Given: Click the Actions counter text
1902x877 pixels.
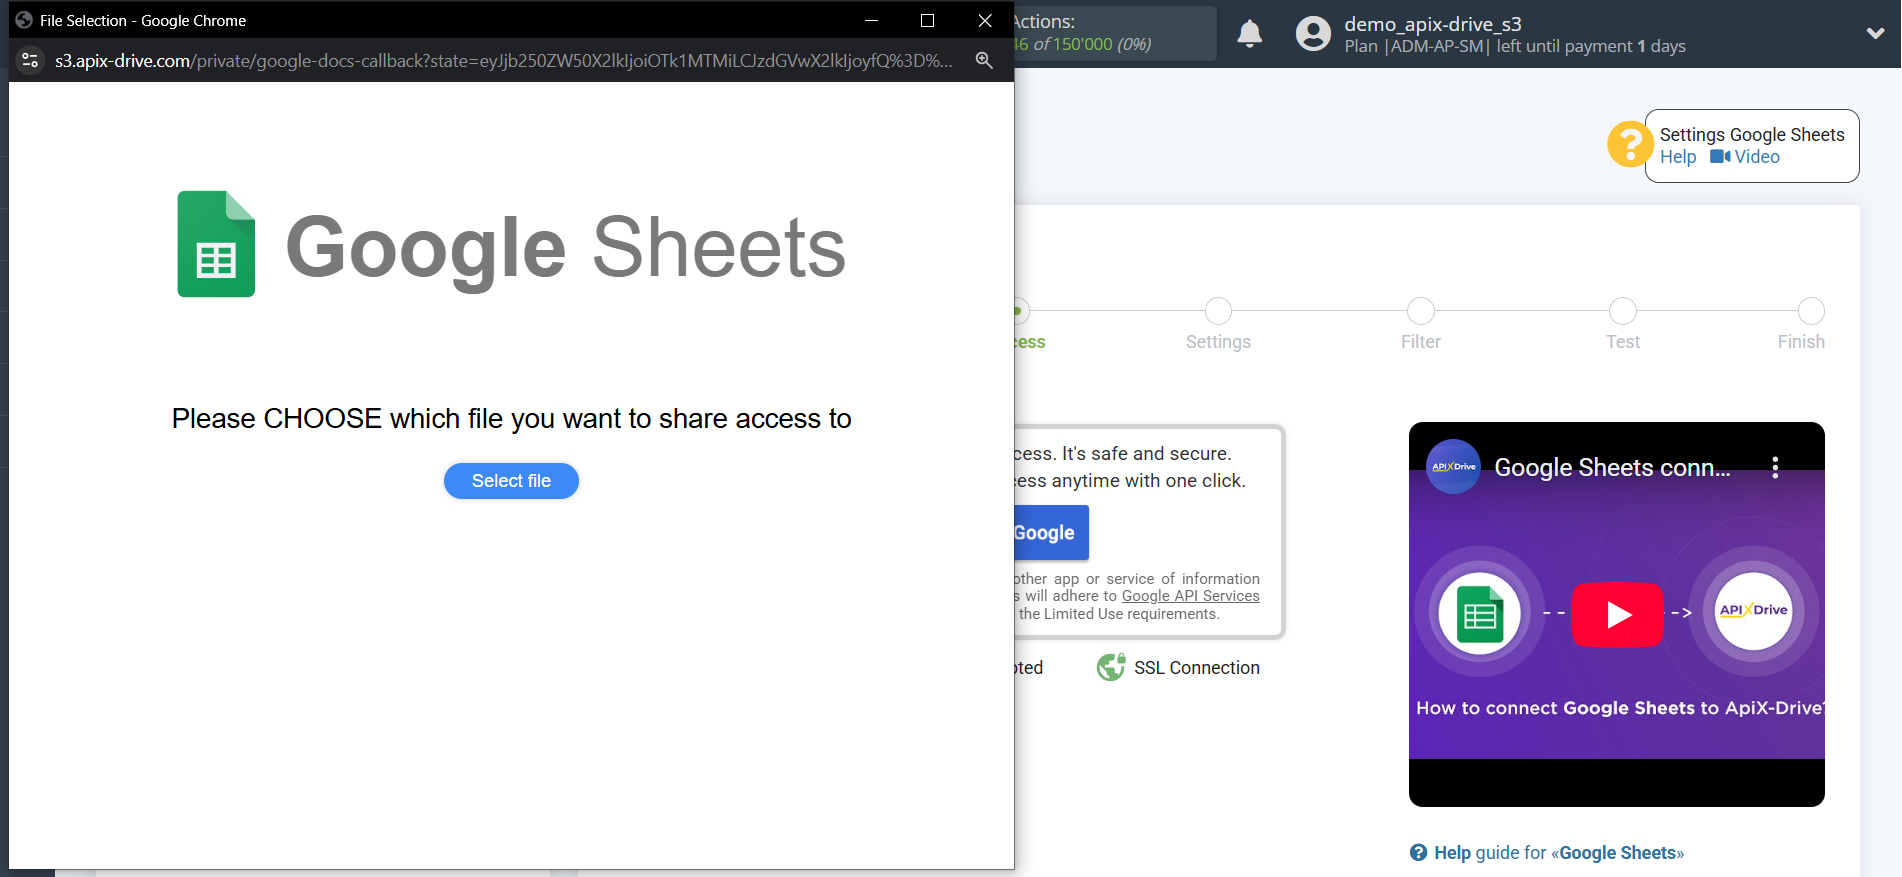Looking at the screenshot, I should click(1082, 33).
